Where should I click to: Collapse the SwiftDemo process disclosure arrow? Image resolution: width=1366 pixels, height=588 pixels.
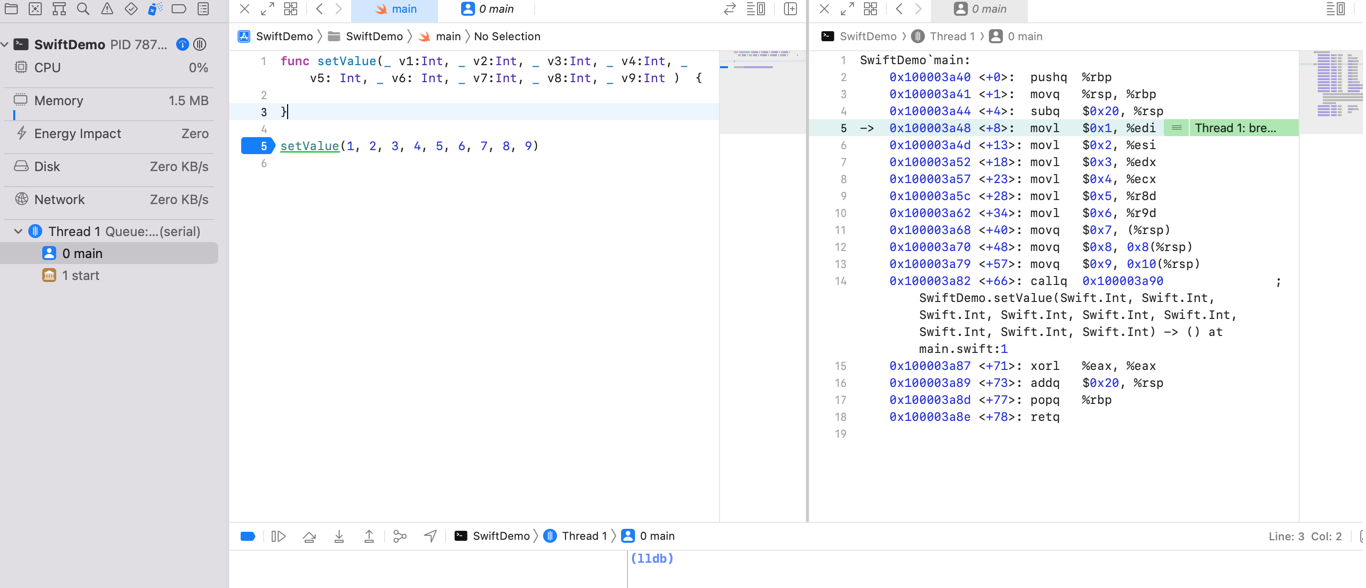(5, 44)
